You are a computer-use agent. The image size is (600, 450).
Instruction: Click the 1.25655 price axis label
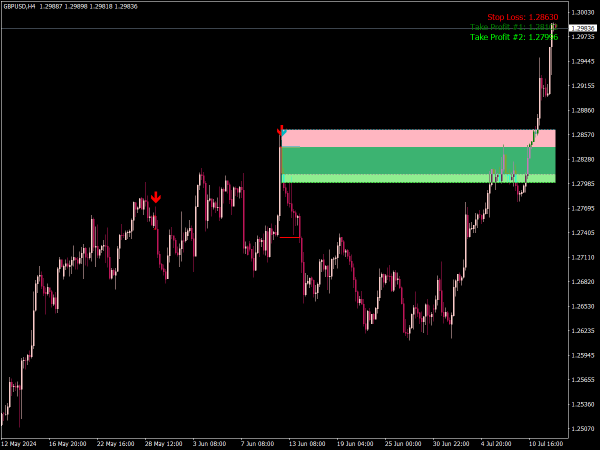click(x=583, y=380)
